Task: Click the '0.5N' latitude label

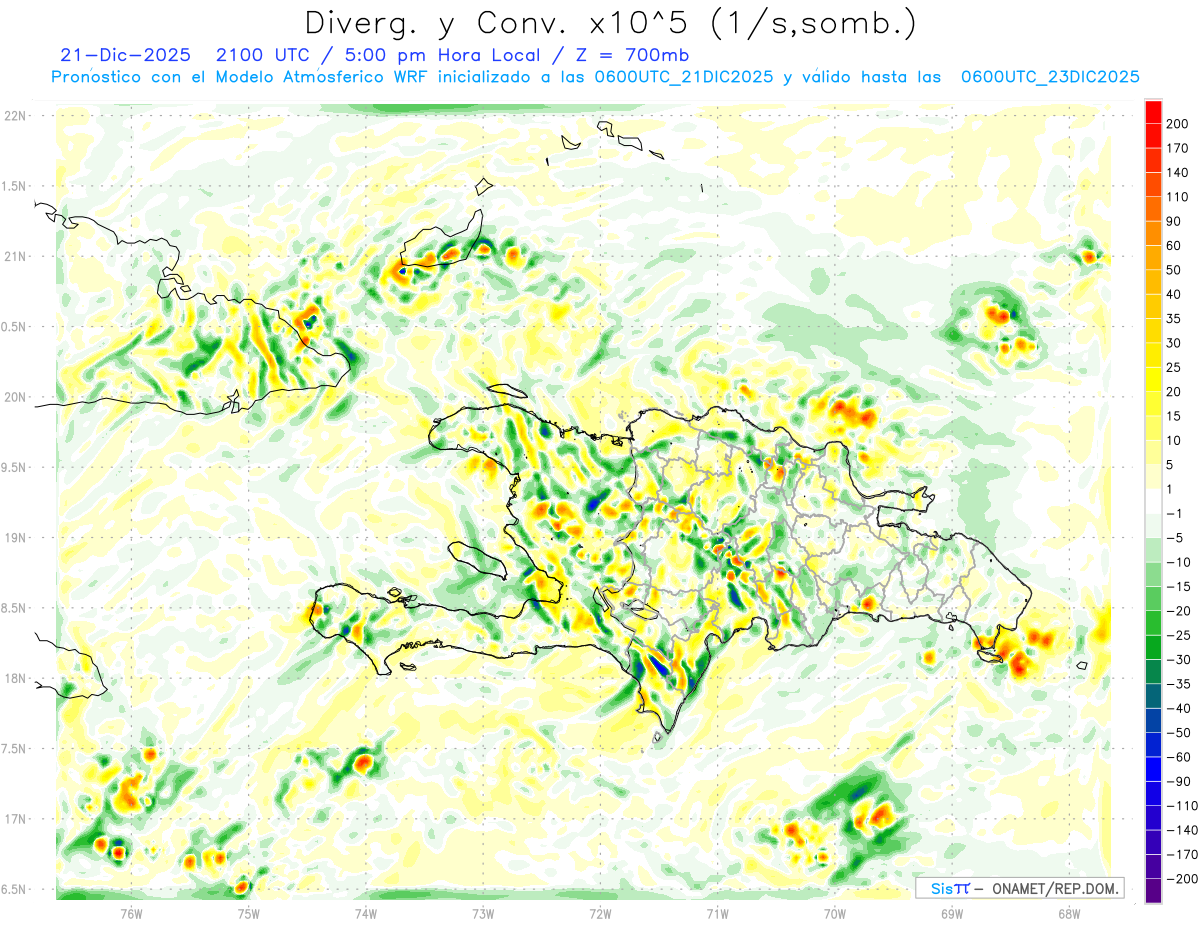Action: click(x=15, y=327)
